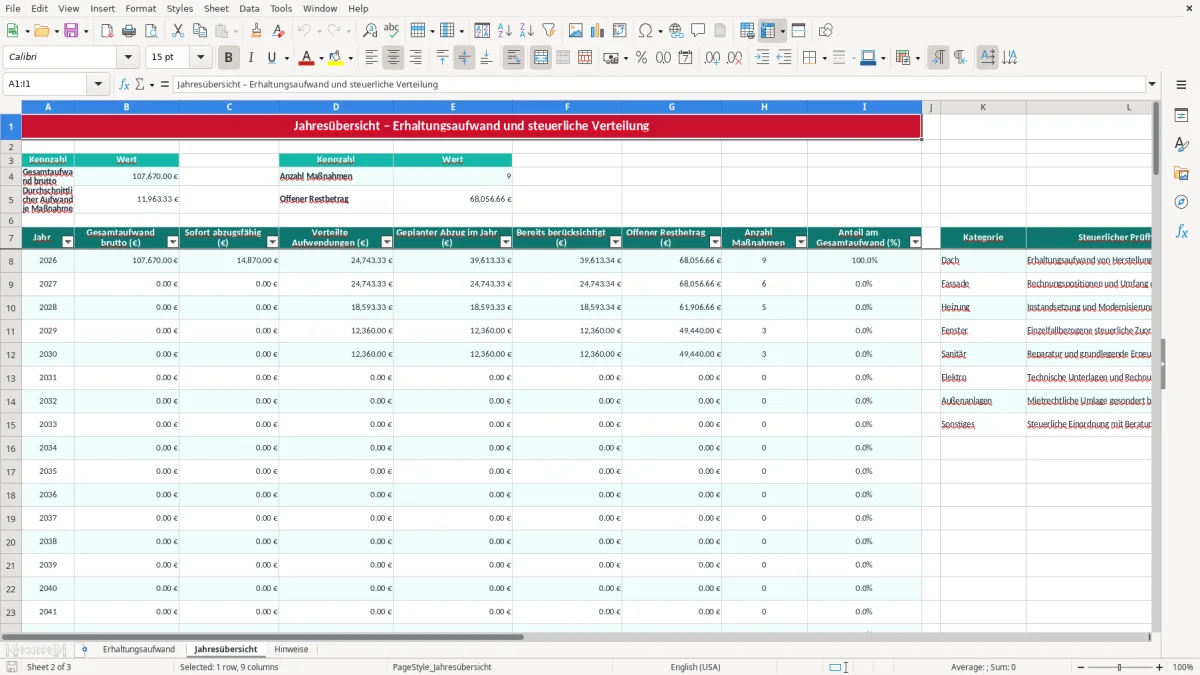
Task: Open Sidebar Properties panel icon
Action: [x=1181, y=116]
